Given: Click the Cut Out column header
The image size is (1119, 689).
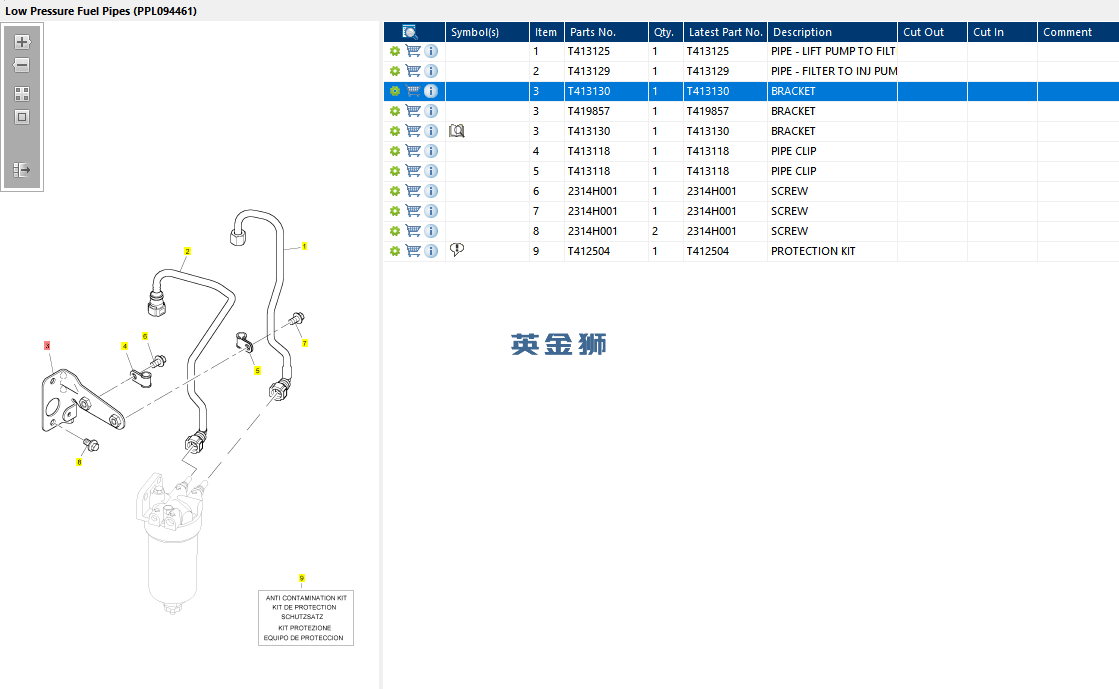Looking at the screenshot, I should click(932, 32).
